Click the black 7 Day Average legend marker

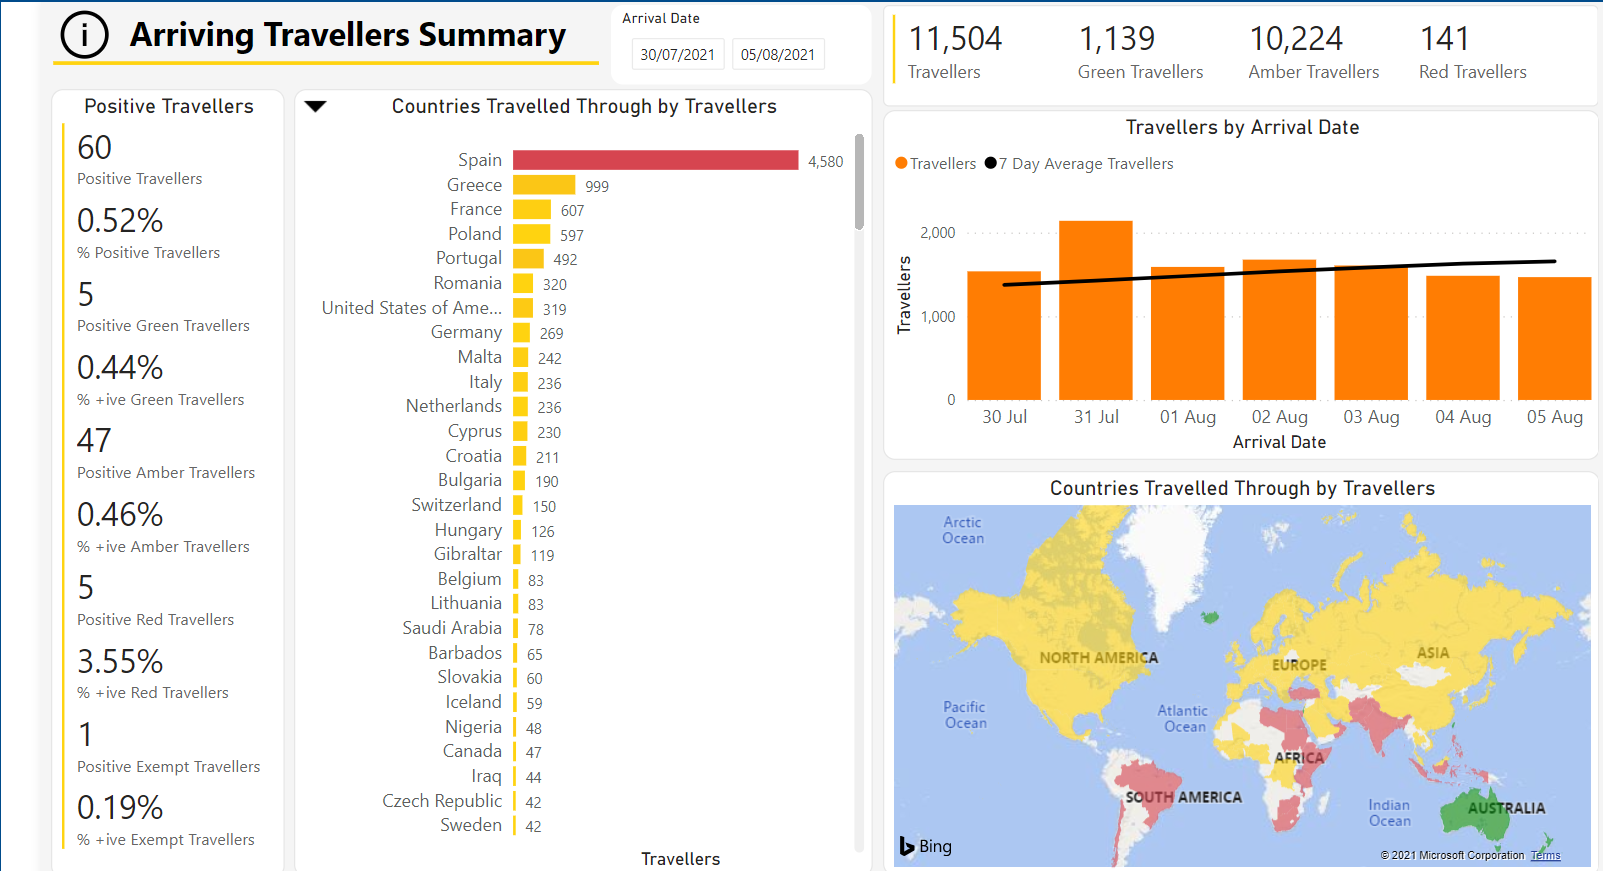point(990,164)
